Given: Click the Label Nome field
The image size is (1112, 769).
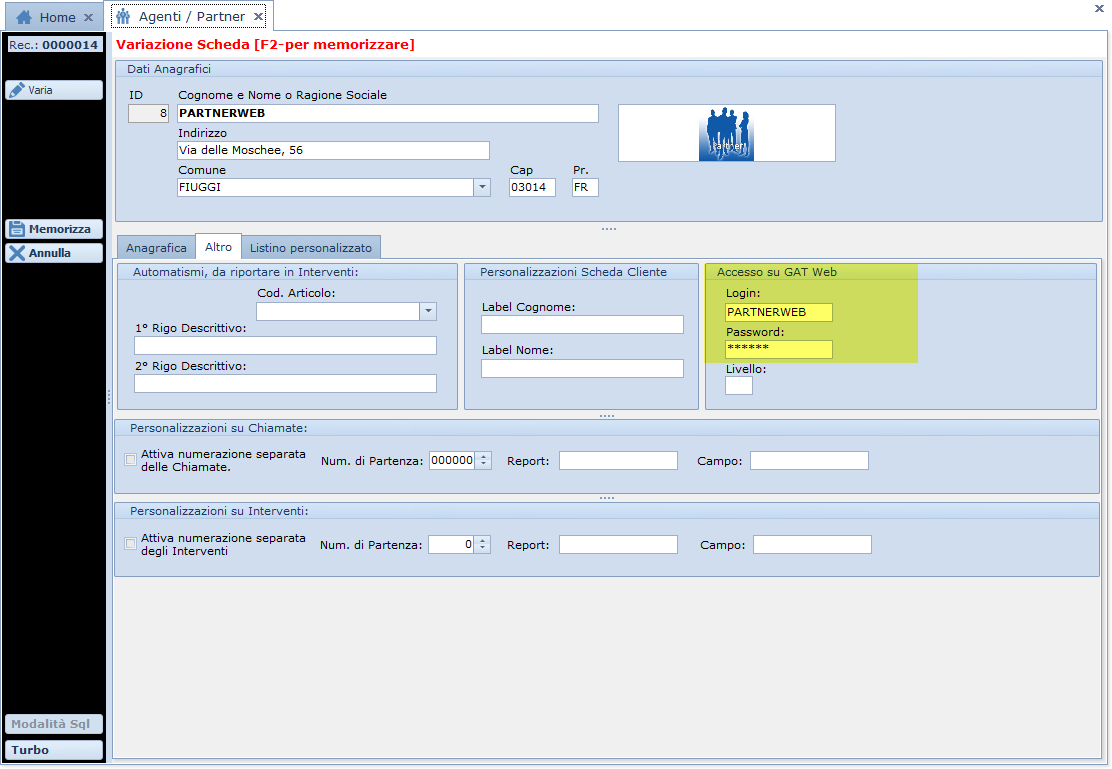Looking at the screenshot, I should click(x=582, y=369).
